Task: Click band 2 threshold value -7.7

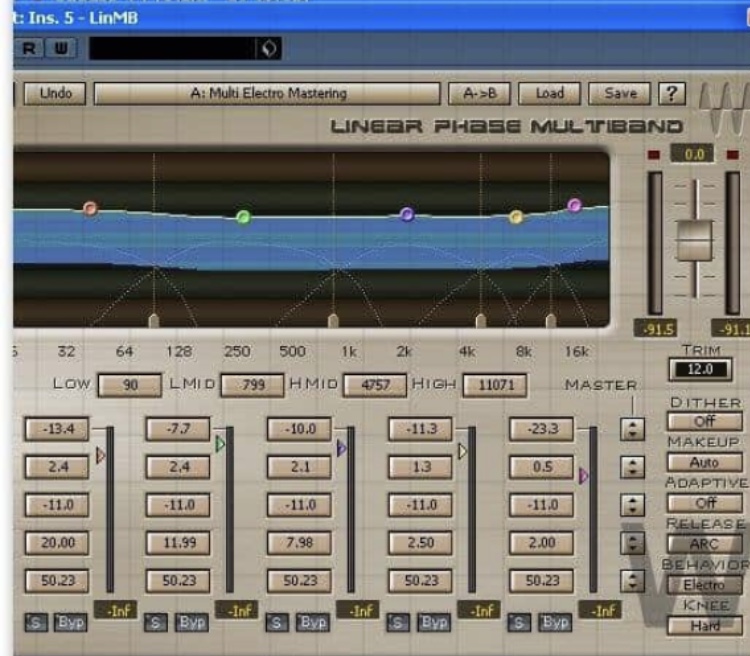Action: (178, 429)
